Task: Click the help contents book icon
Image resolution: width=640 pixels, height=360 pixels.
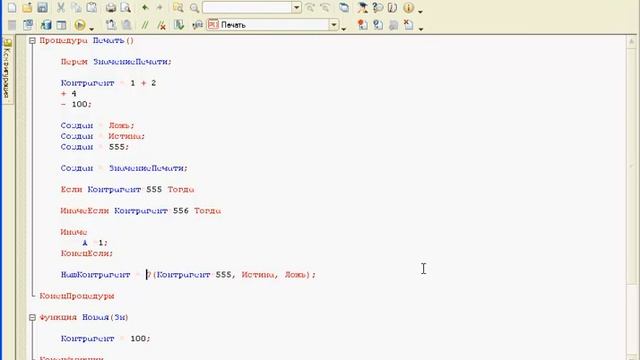Action: point(392,7)
